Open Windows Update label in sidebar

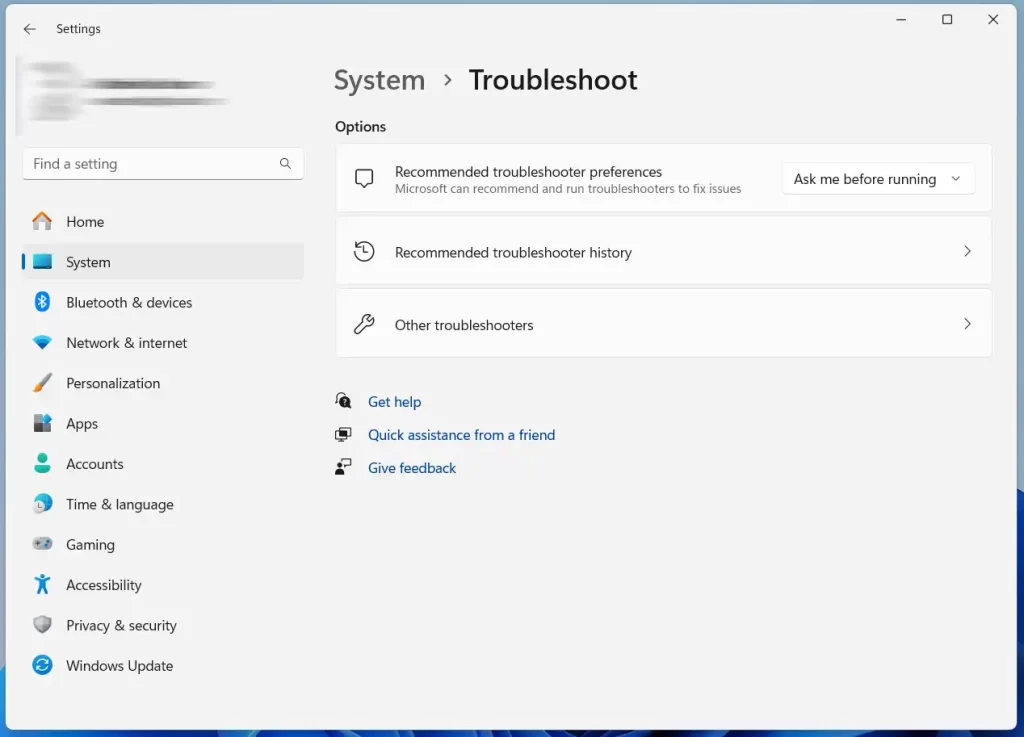tap(120, 666)
